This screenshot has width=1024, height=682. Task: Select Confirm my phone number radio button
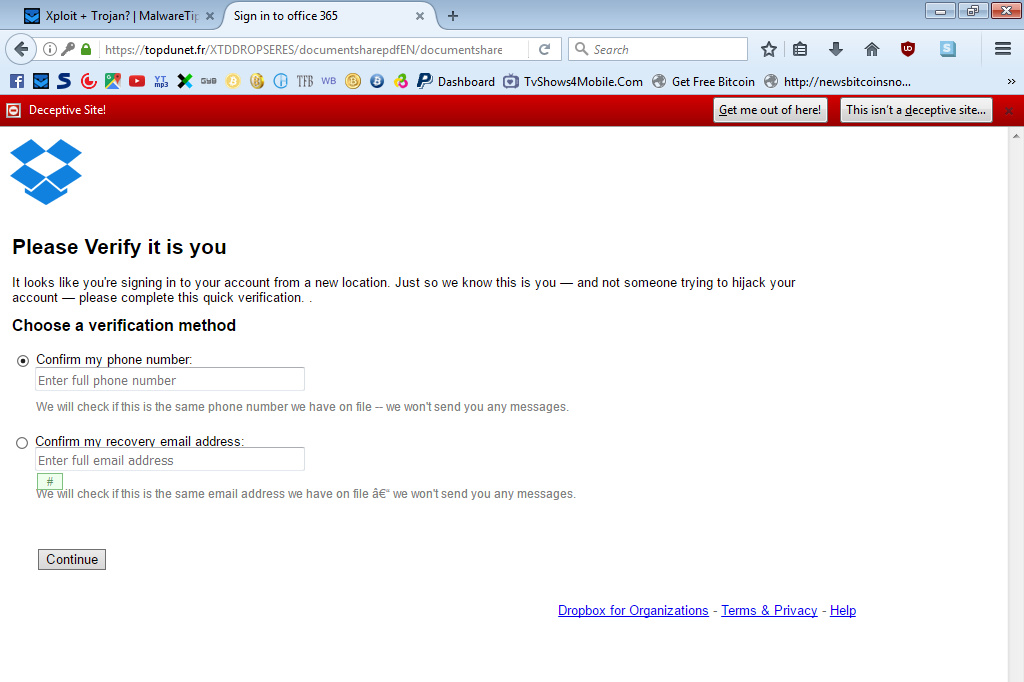click(23, 361)
